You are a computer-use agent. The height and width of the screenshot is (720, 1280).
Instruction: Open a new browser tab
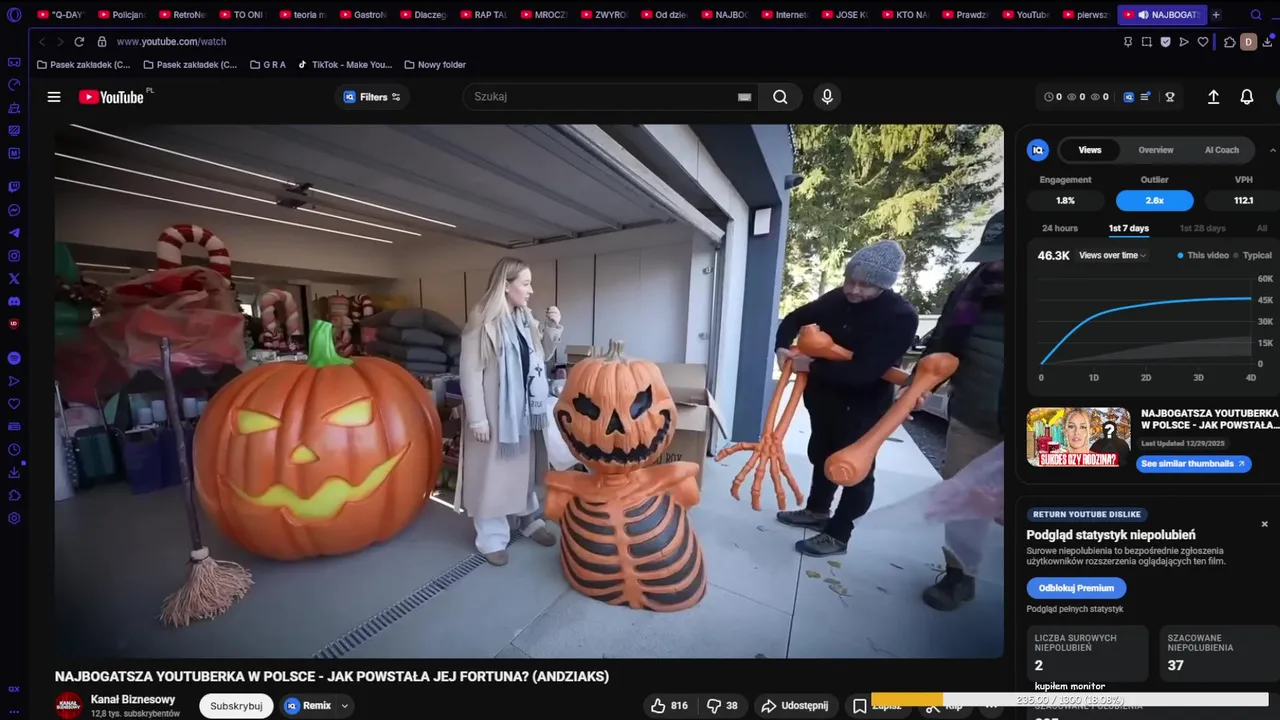click(x=1216, y=15)
